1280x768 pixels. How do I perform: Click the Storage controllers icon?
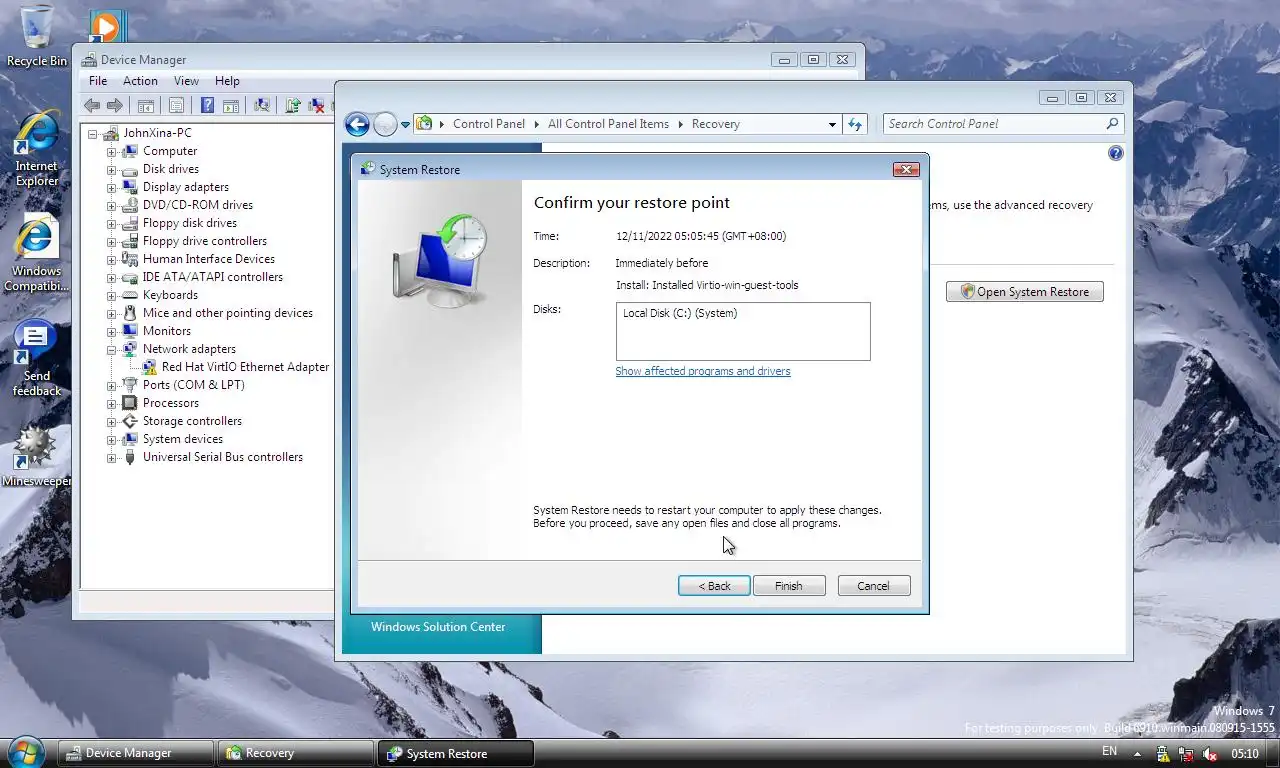click(129, 421)
